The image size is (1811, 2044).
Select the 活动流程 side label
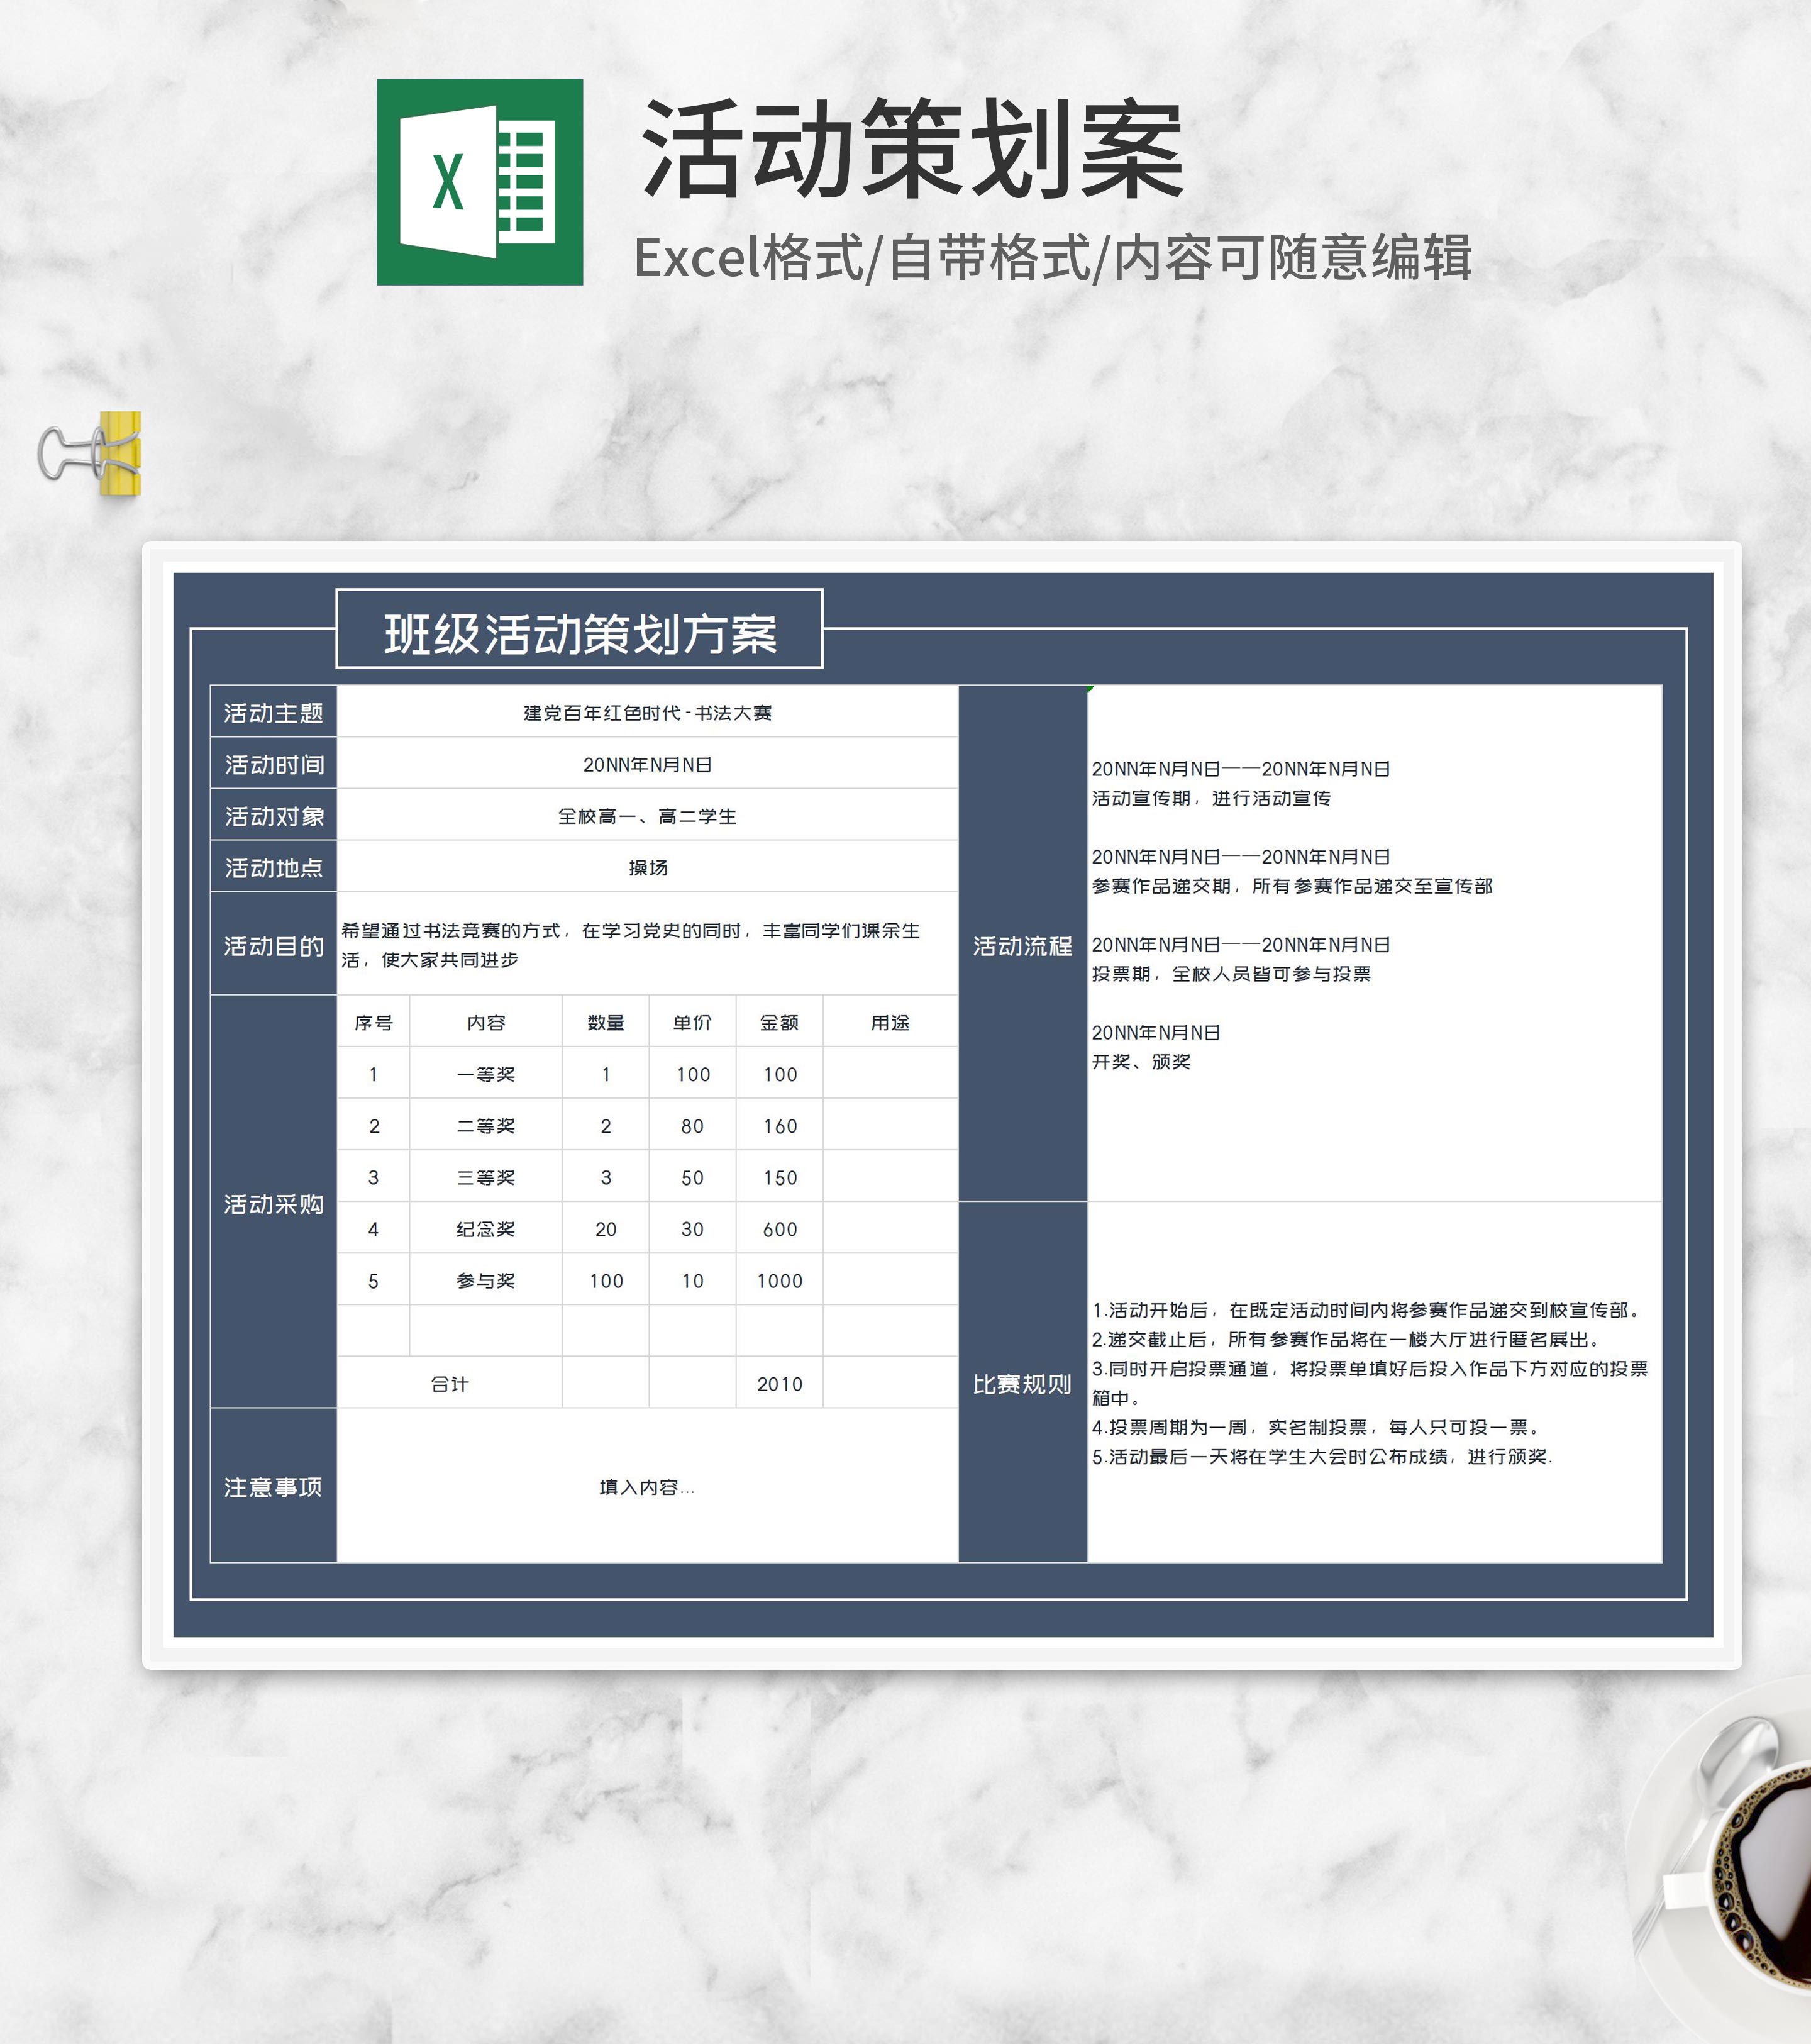pyautogui.click(x=1022, y=945)
